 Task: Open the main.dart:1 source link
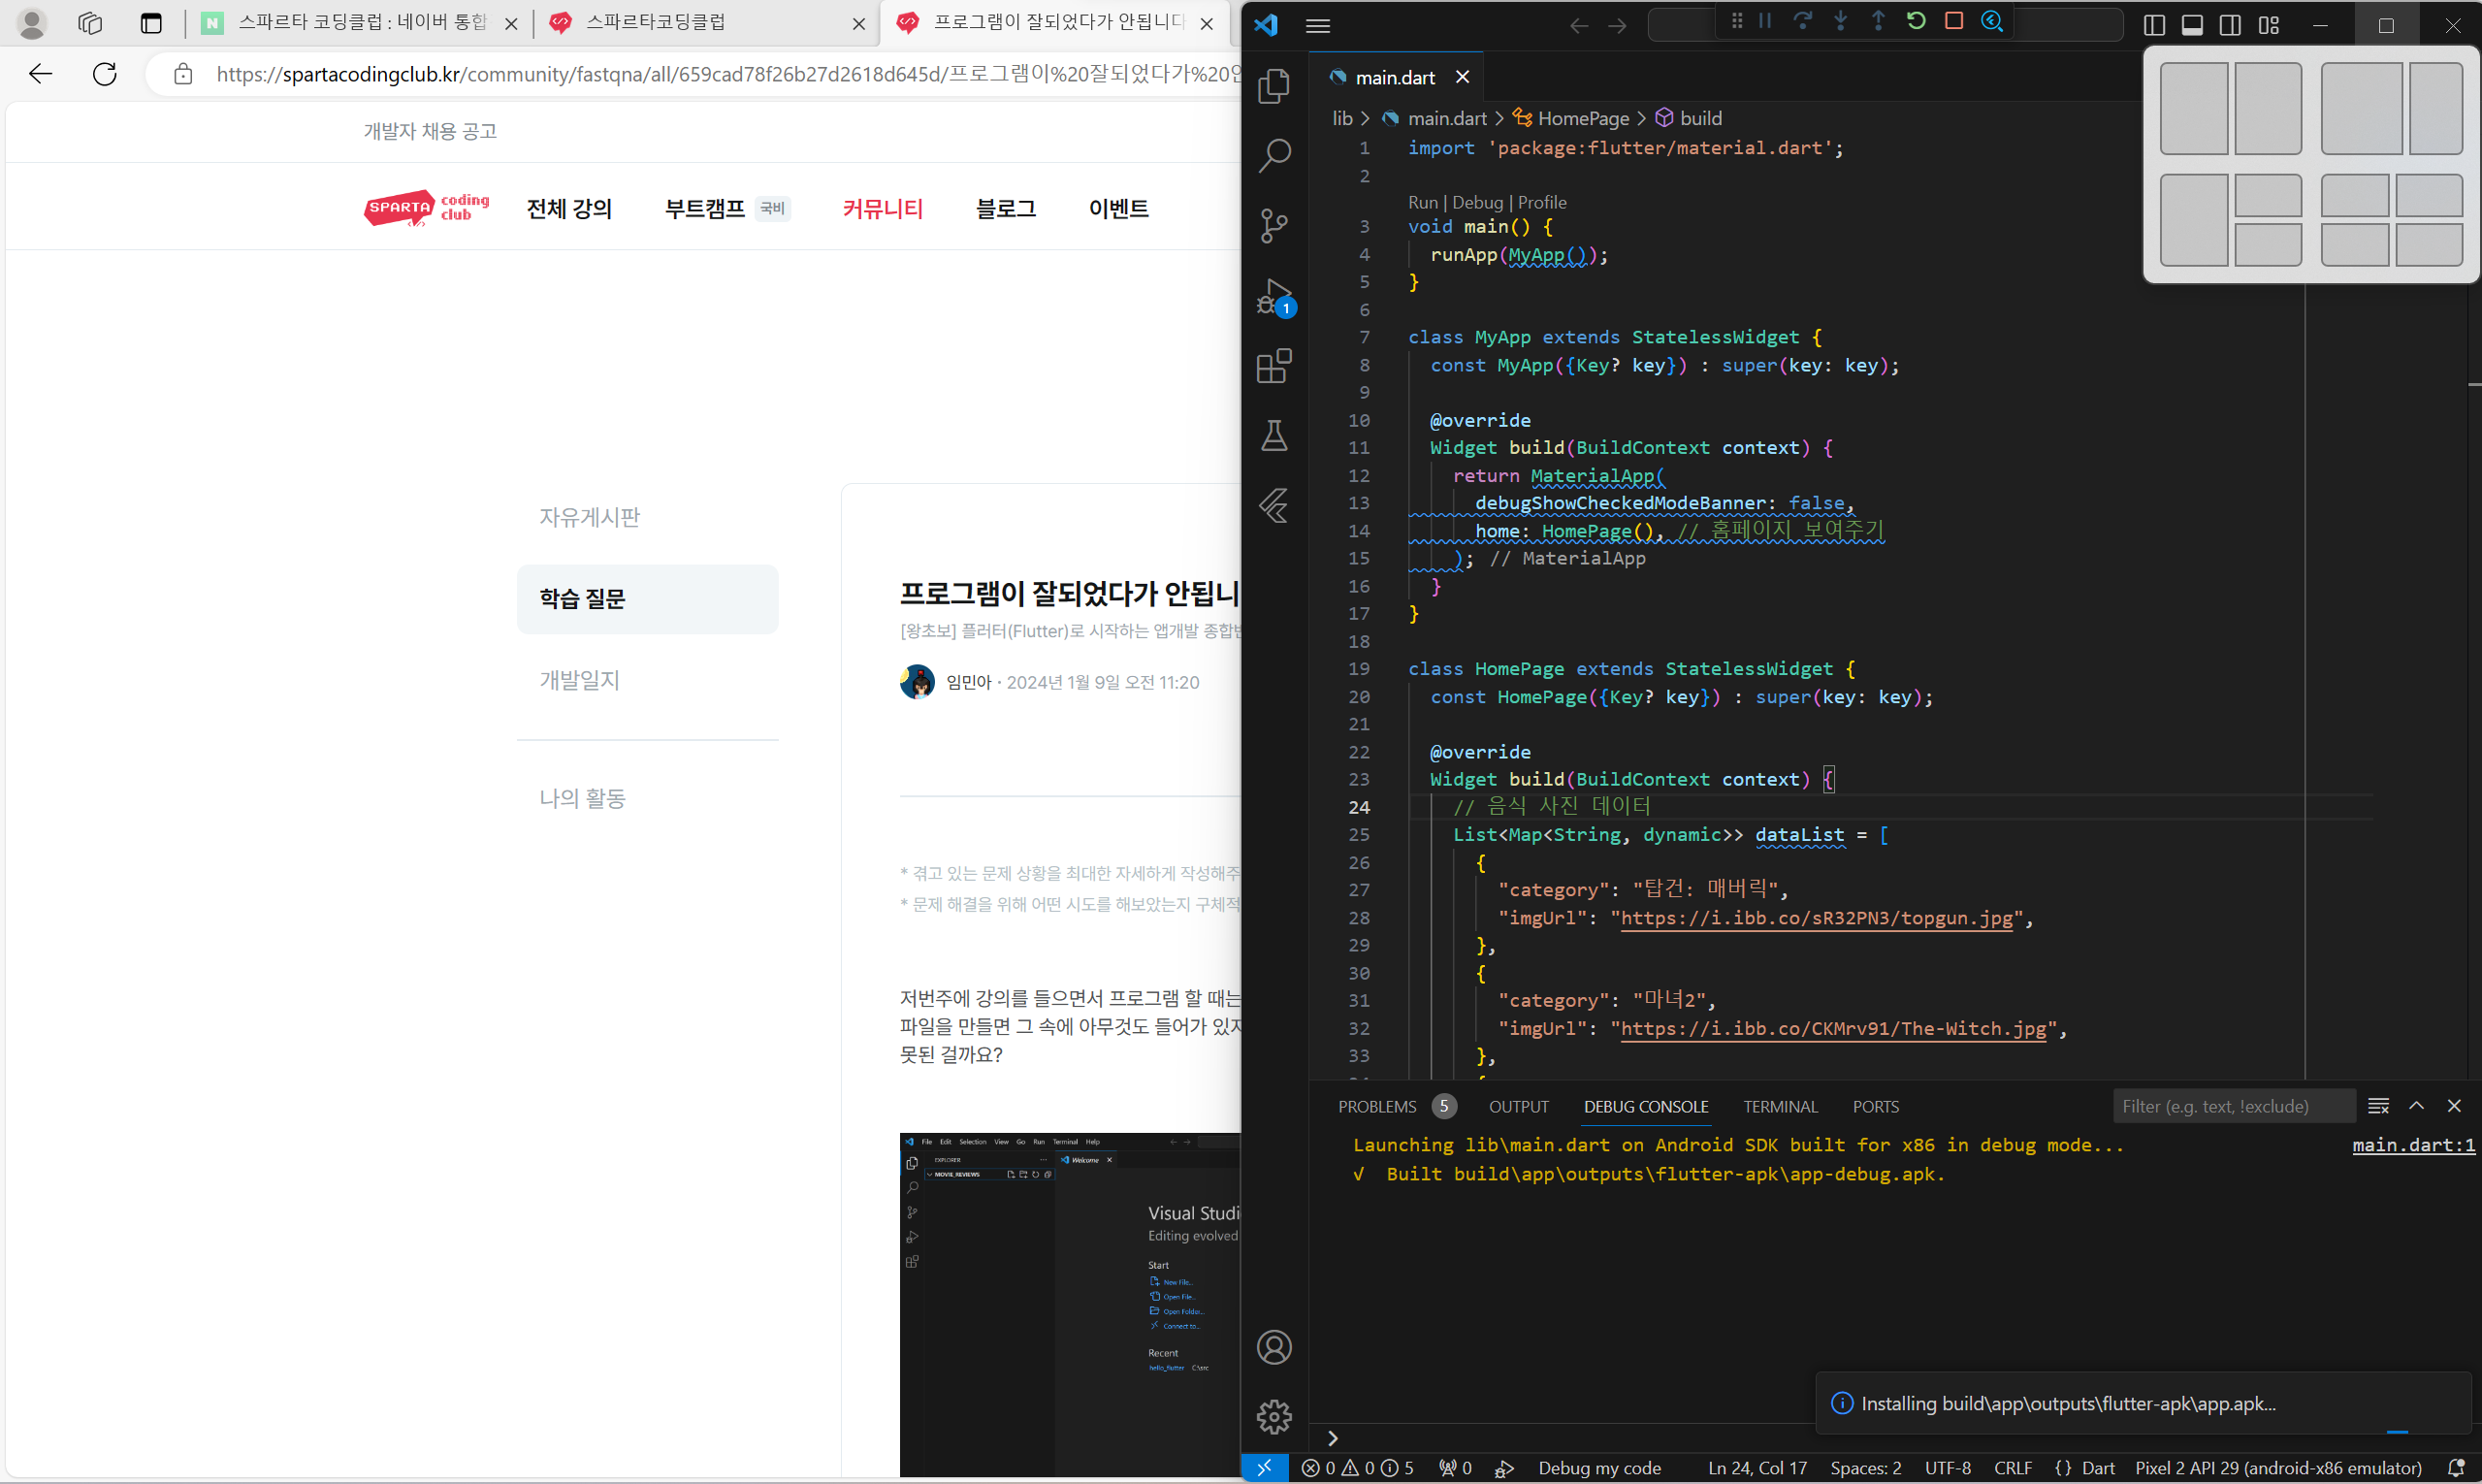pos(2413,1145)
